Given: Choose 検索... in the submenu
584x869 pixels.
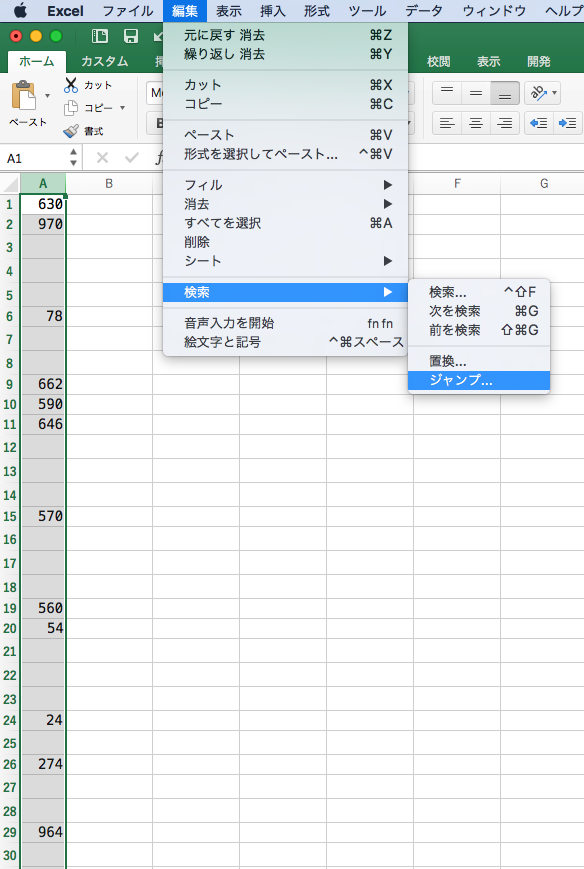Looking at the screenshot, I should pyautogui.click(x=479, y=292).
